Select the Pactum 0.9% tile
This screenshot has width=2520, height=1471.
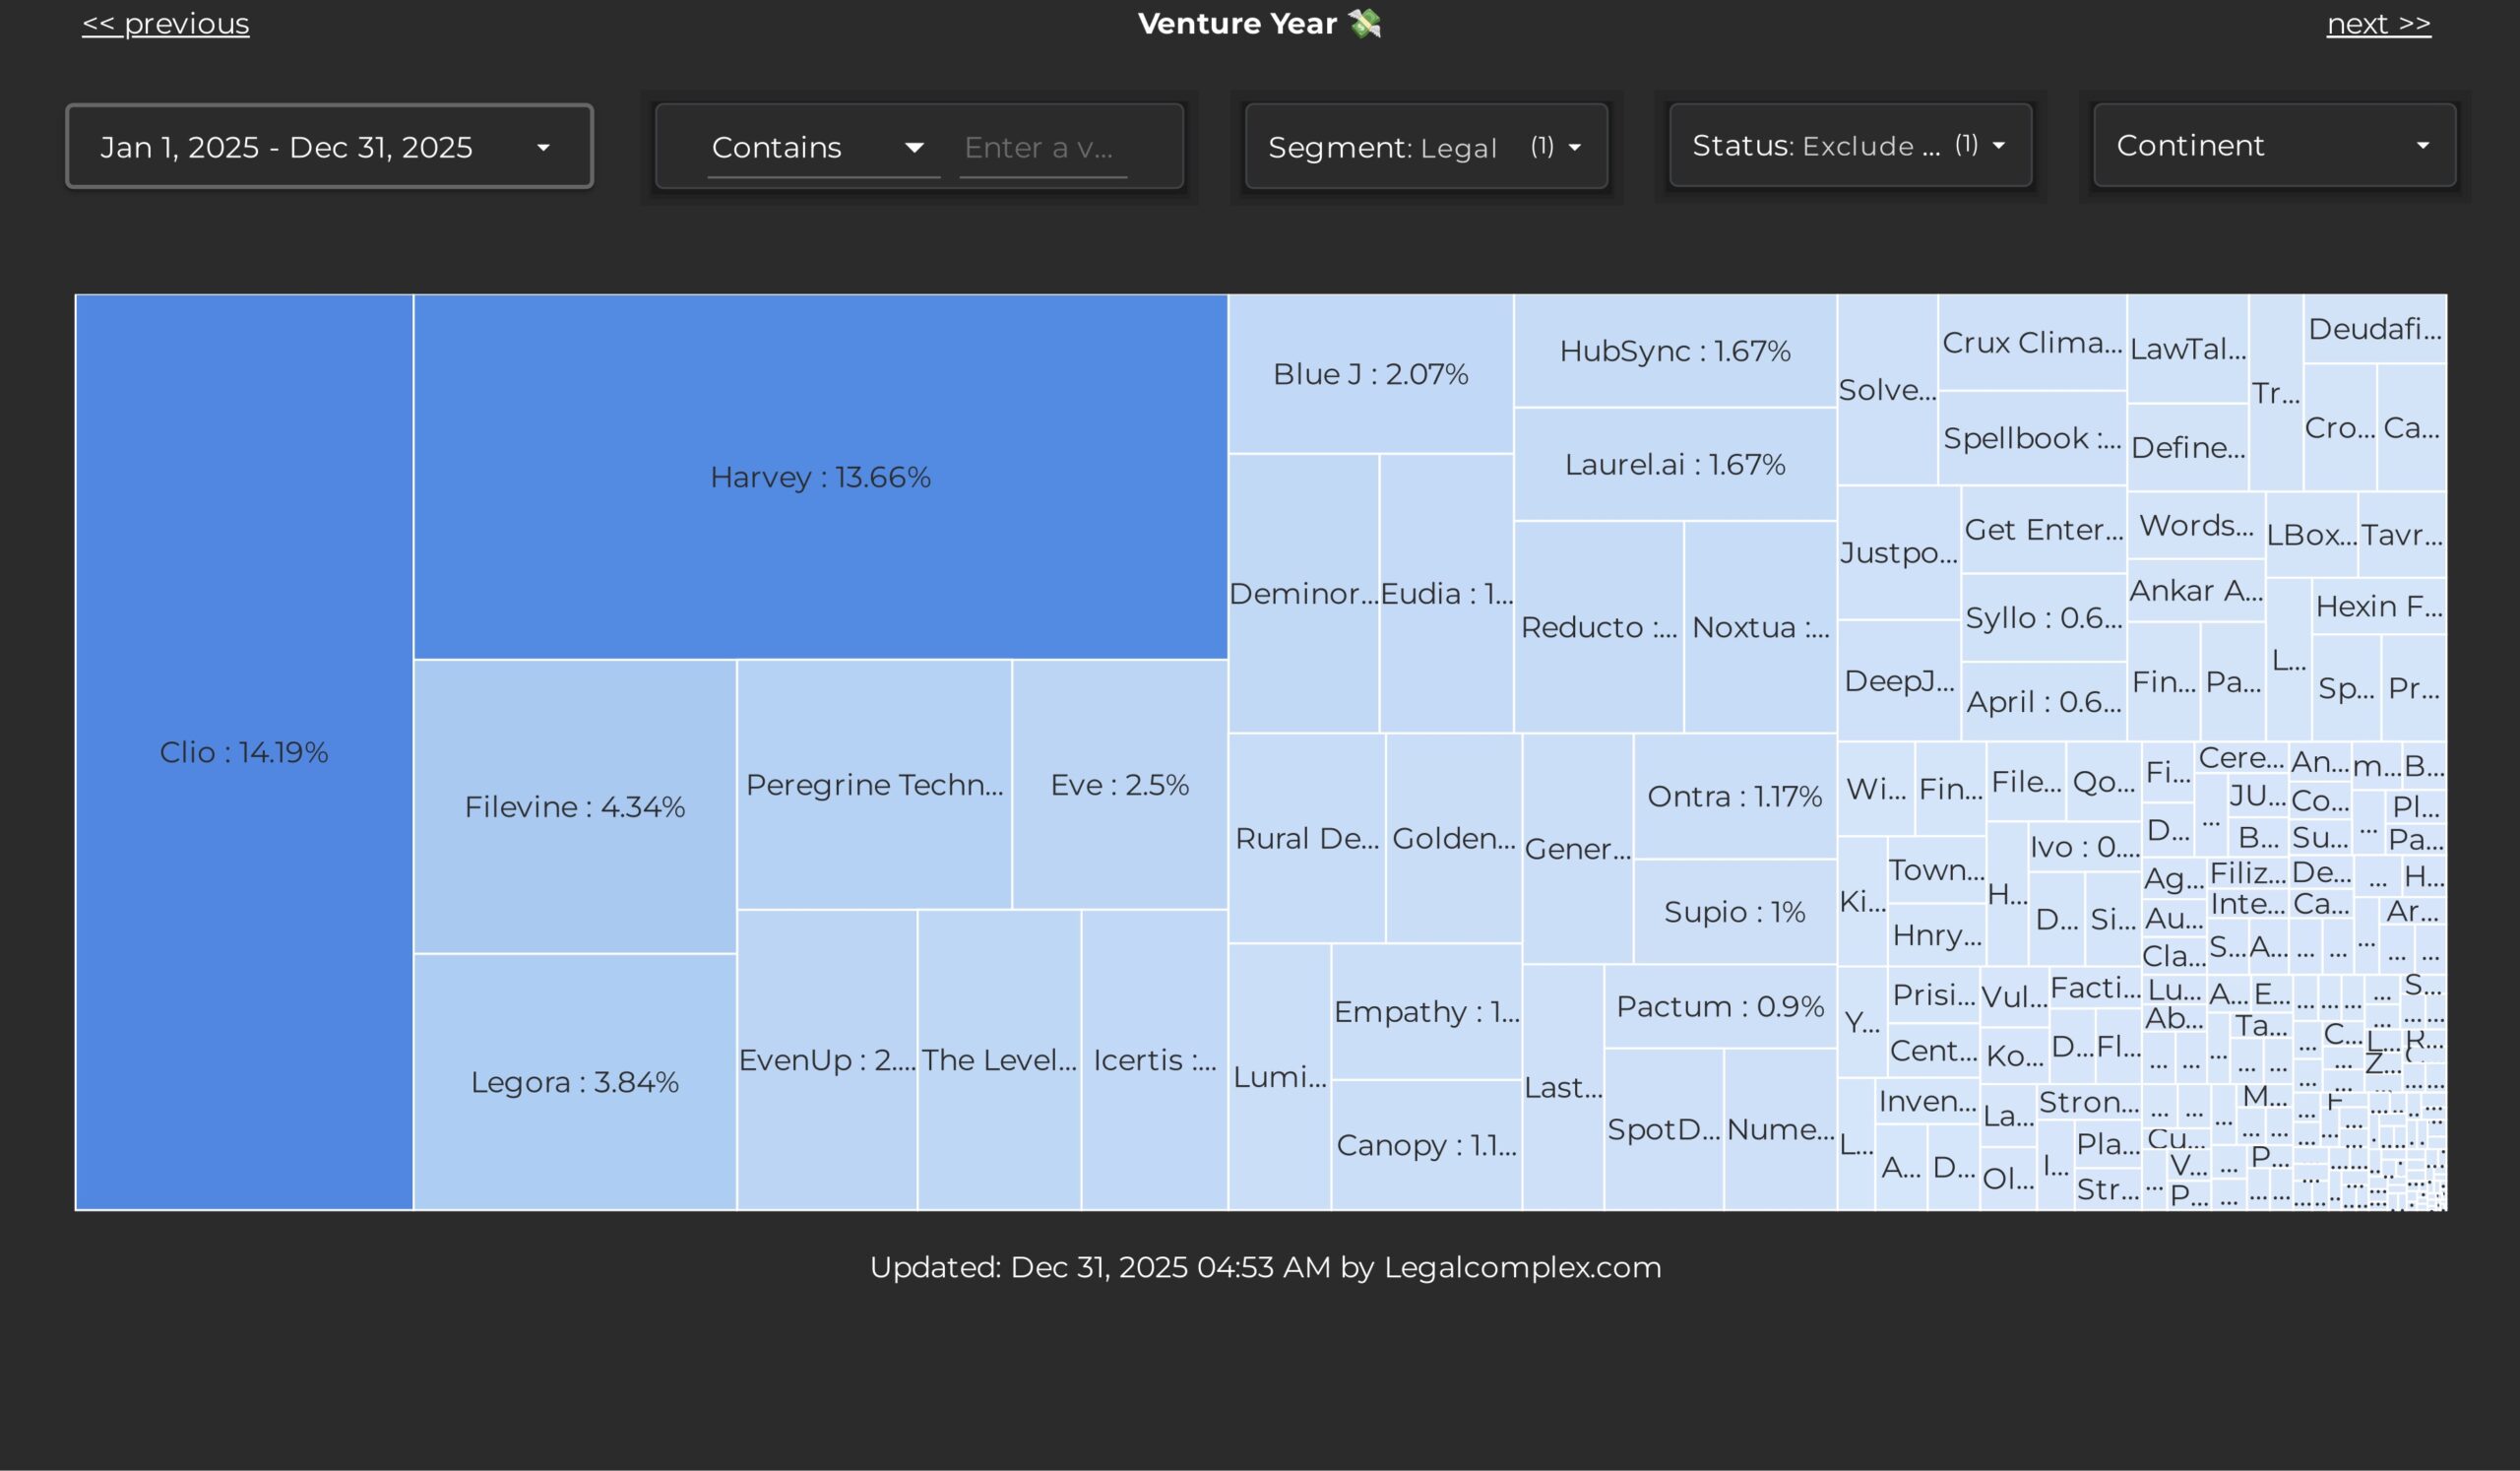[1720, 1006]
